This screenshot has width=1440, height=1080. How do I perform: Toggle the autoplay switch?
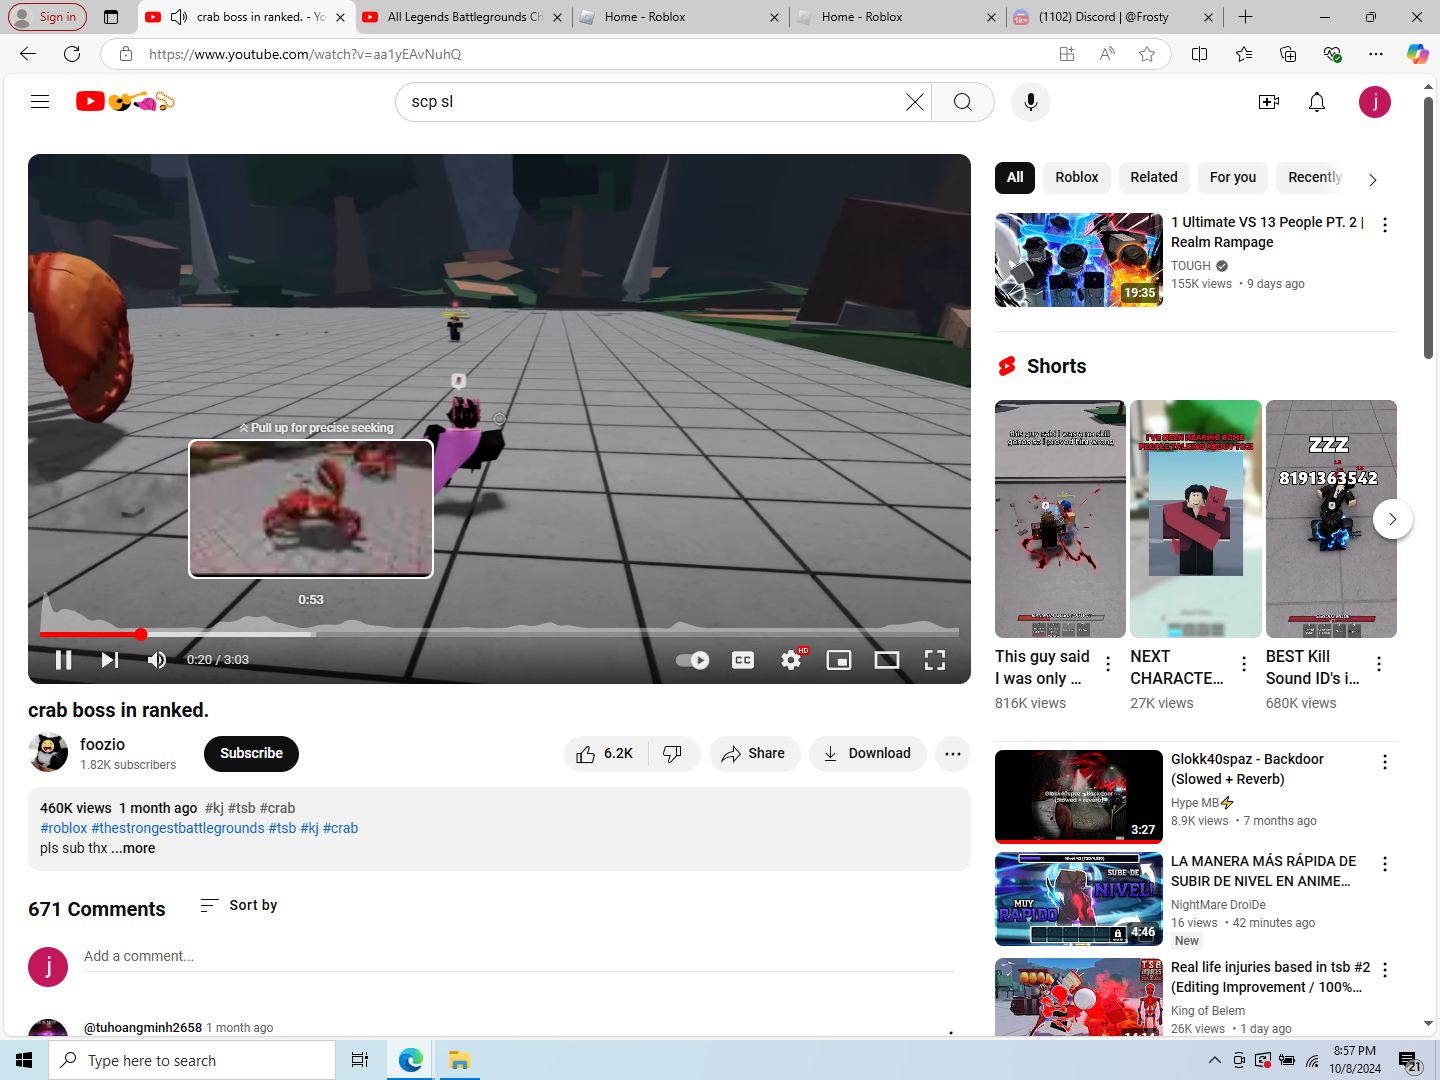pos(692,660)
